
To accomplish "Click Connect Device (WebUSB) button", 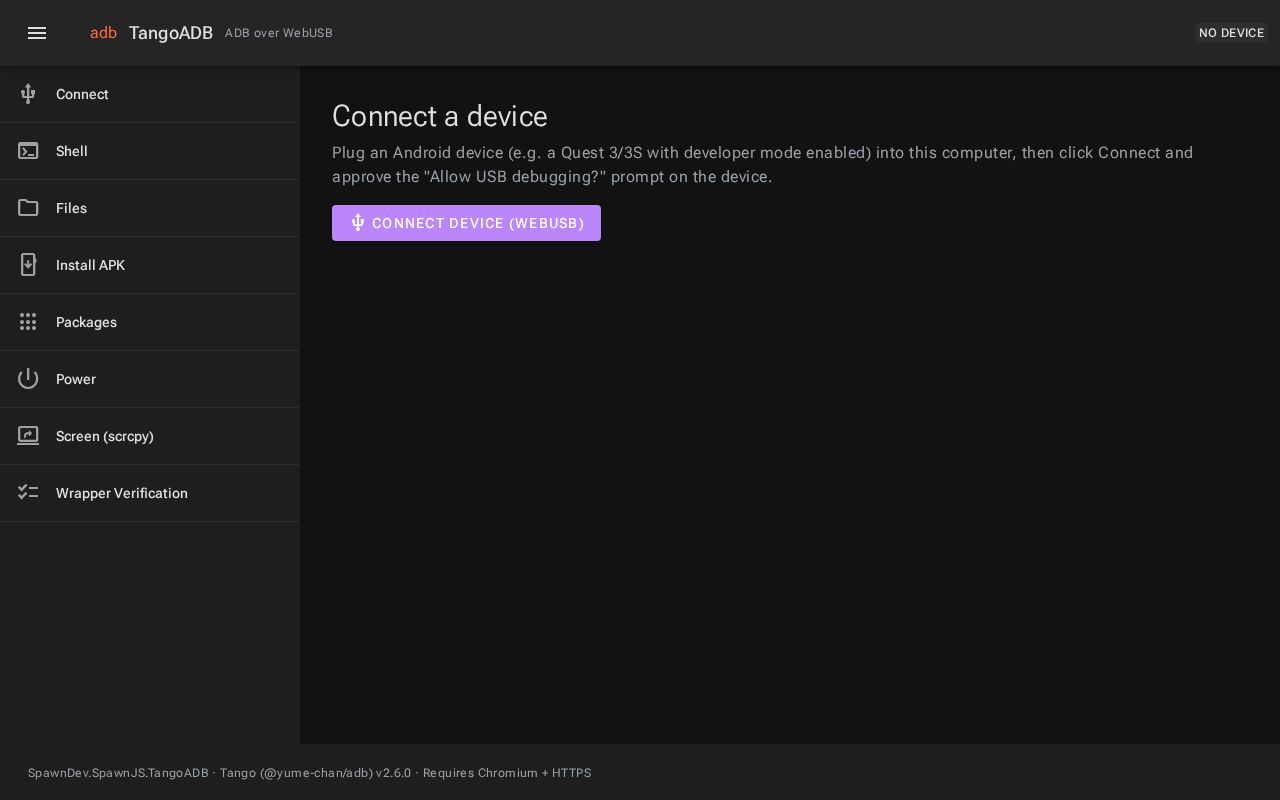I will (x=466, y=223).
